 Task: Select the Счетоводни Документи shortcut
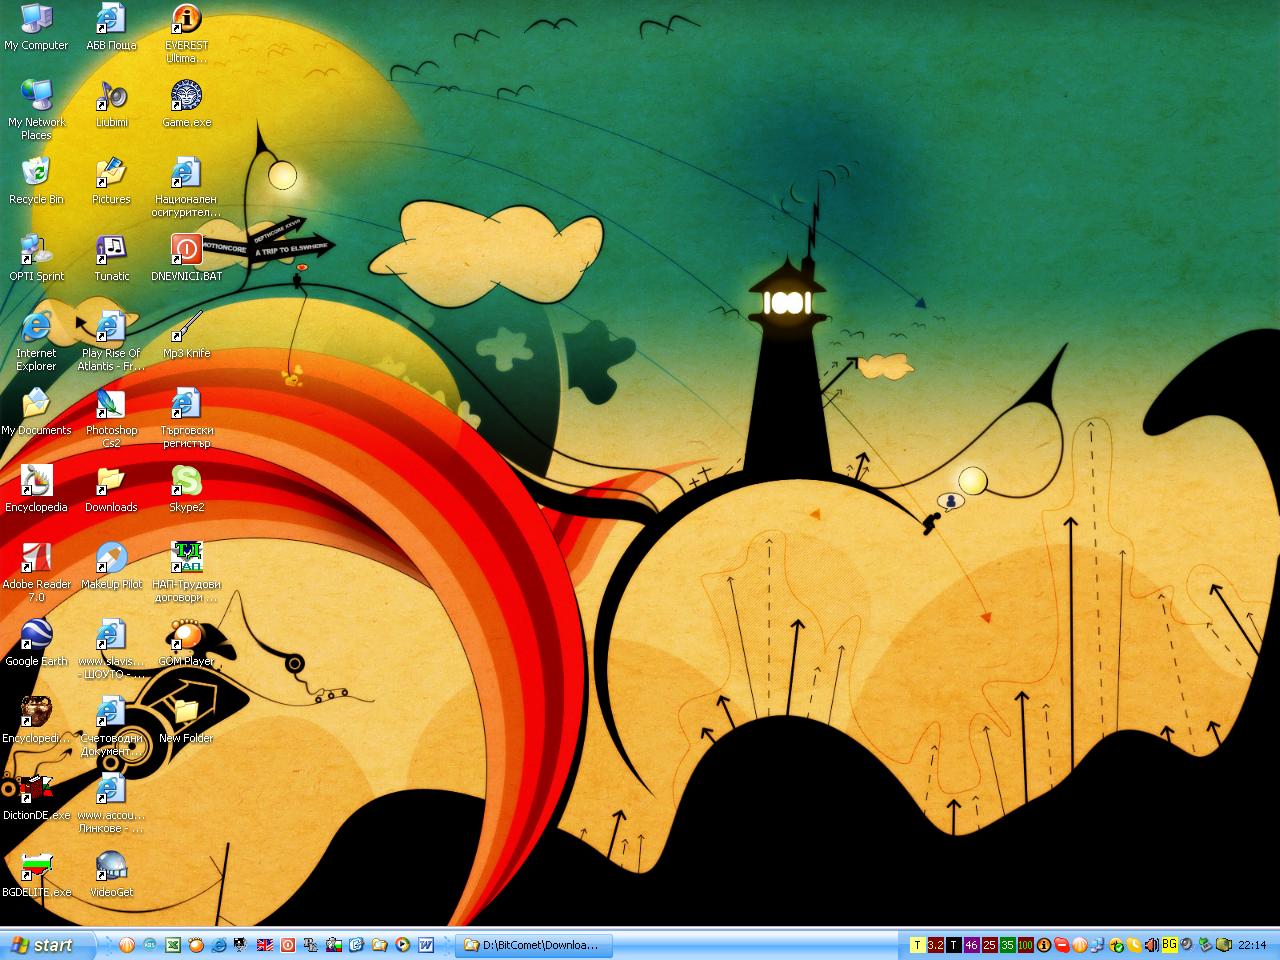111,727
